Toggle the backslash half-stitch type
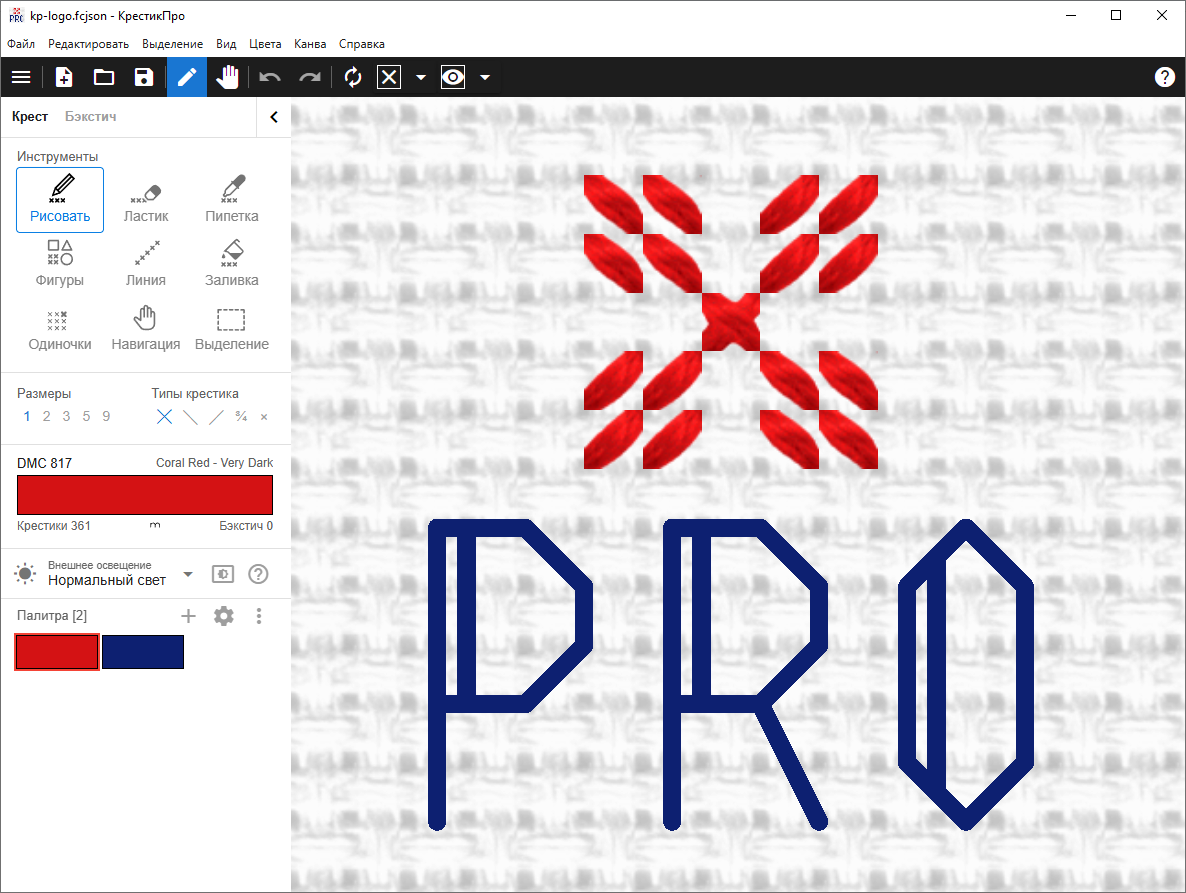The height and width of the screenshot is (893, 1186). [x=189, y=417]
